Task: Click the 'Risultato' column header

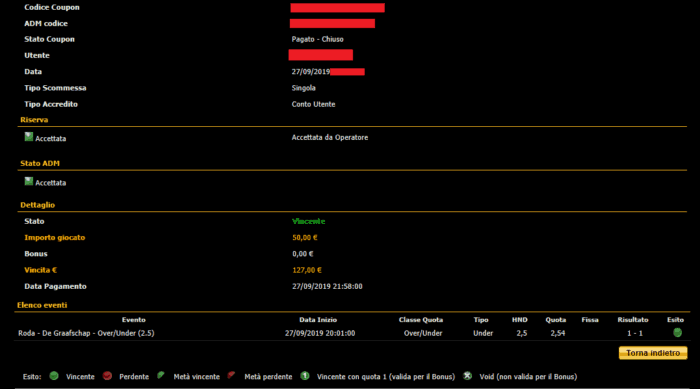Action: click(633, 320)
